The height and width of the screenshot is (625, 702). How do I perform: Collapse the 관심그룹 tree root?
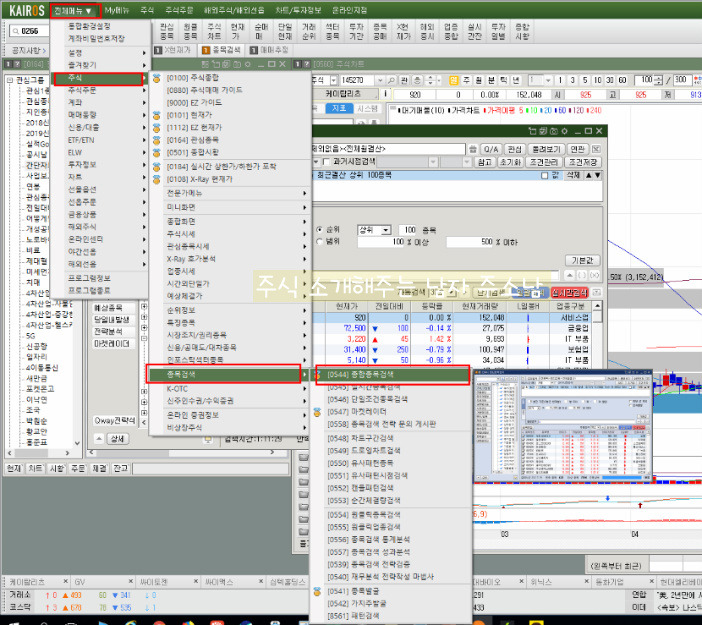(x=10, y=80)
